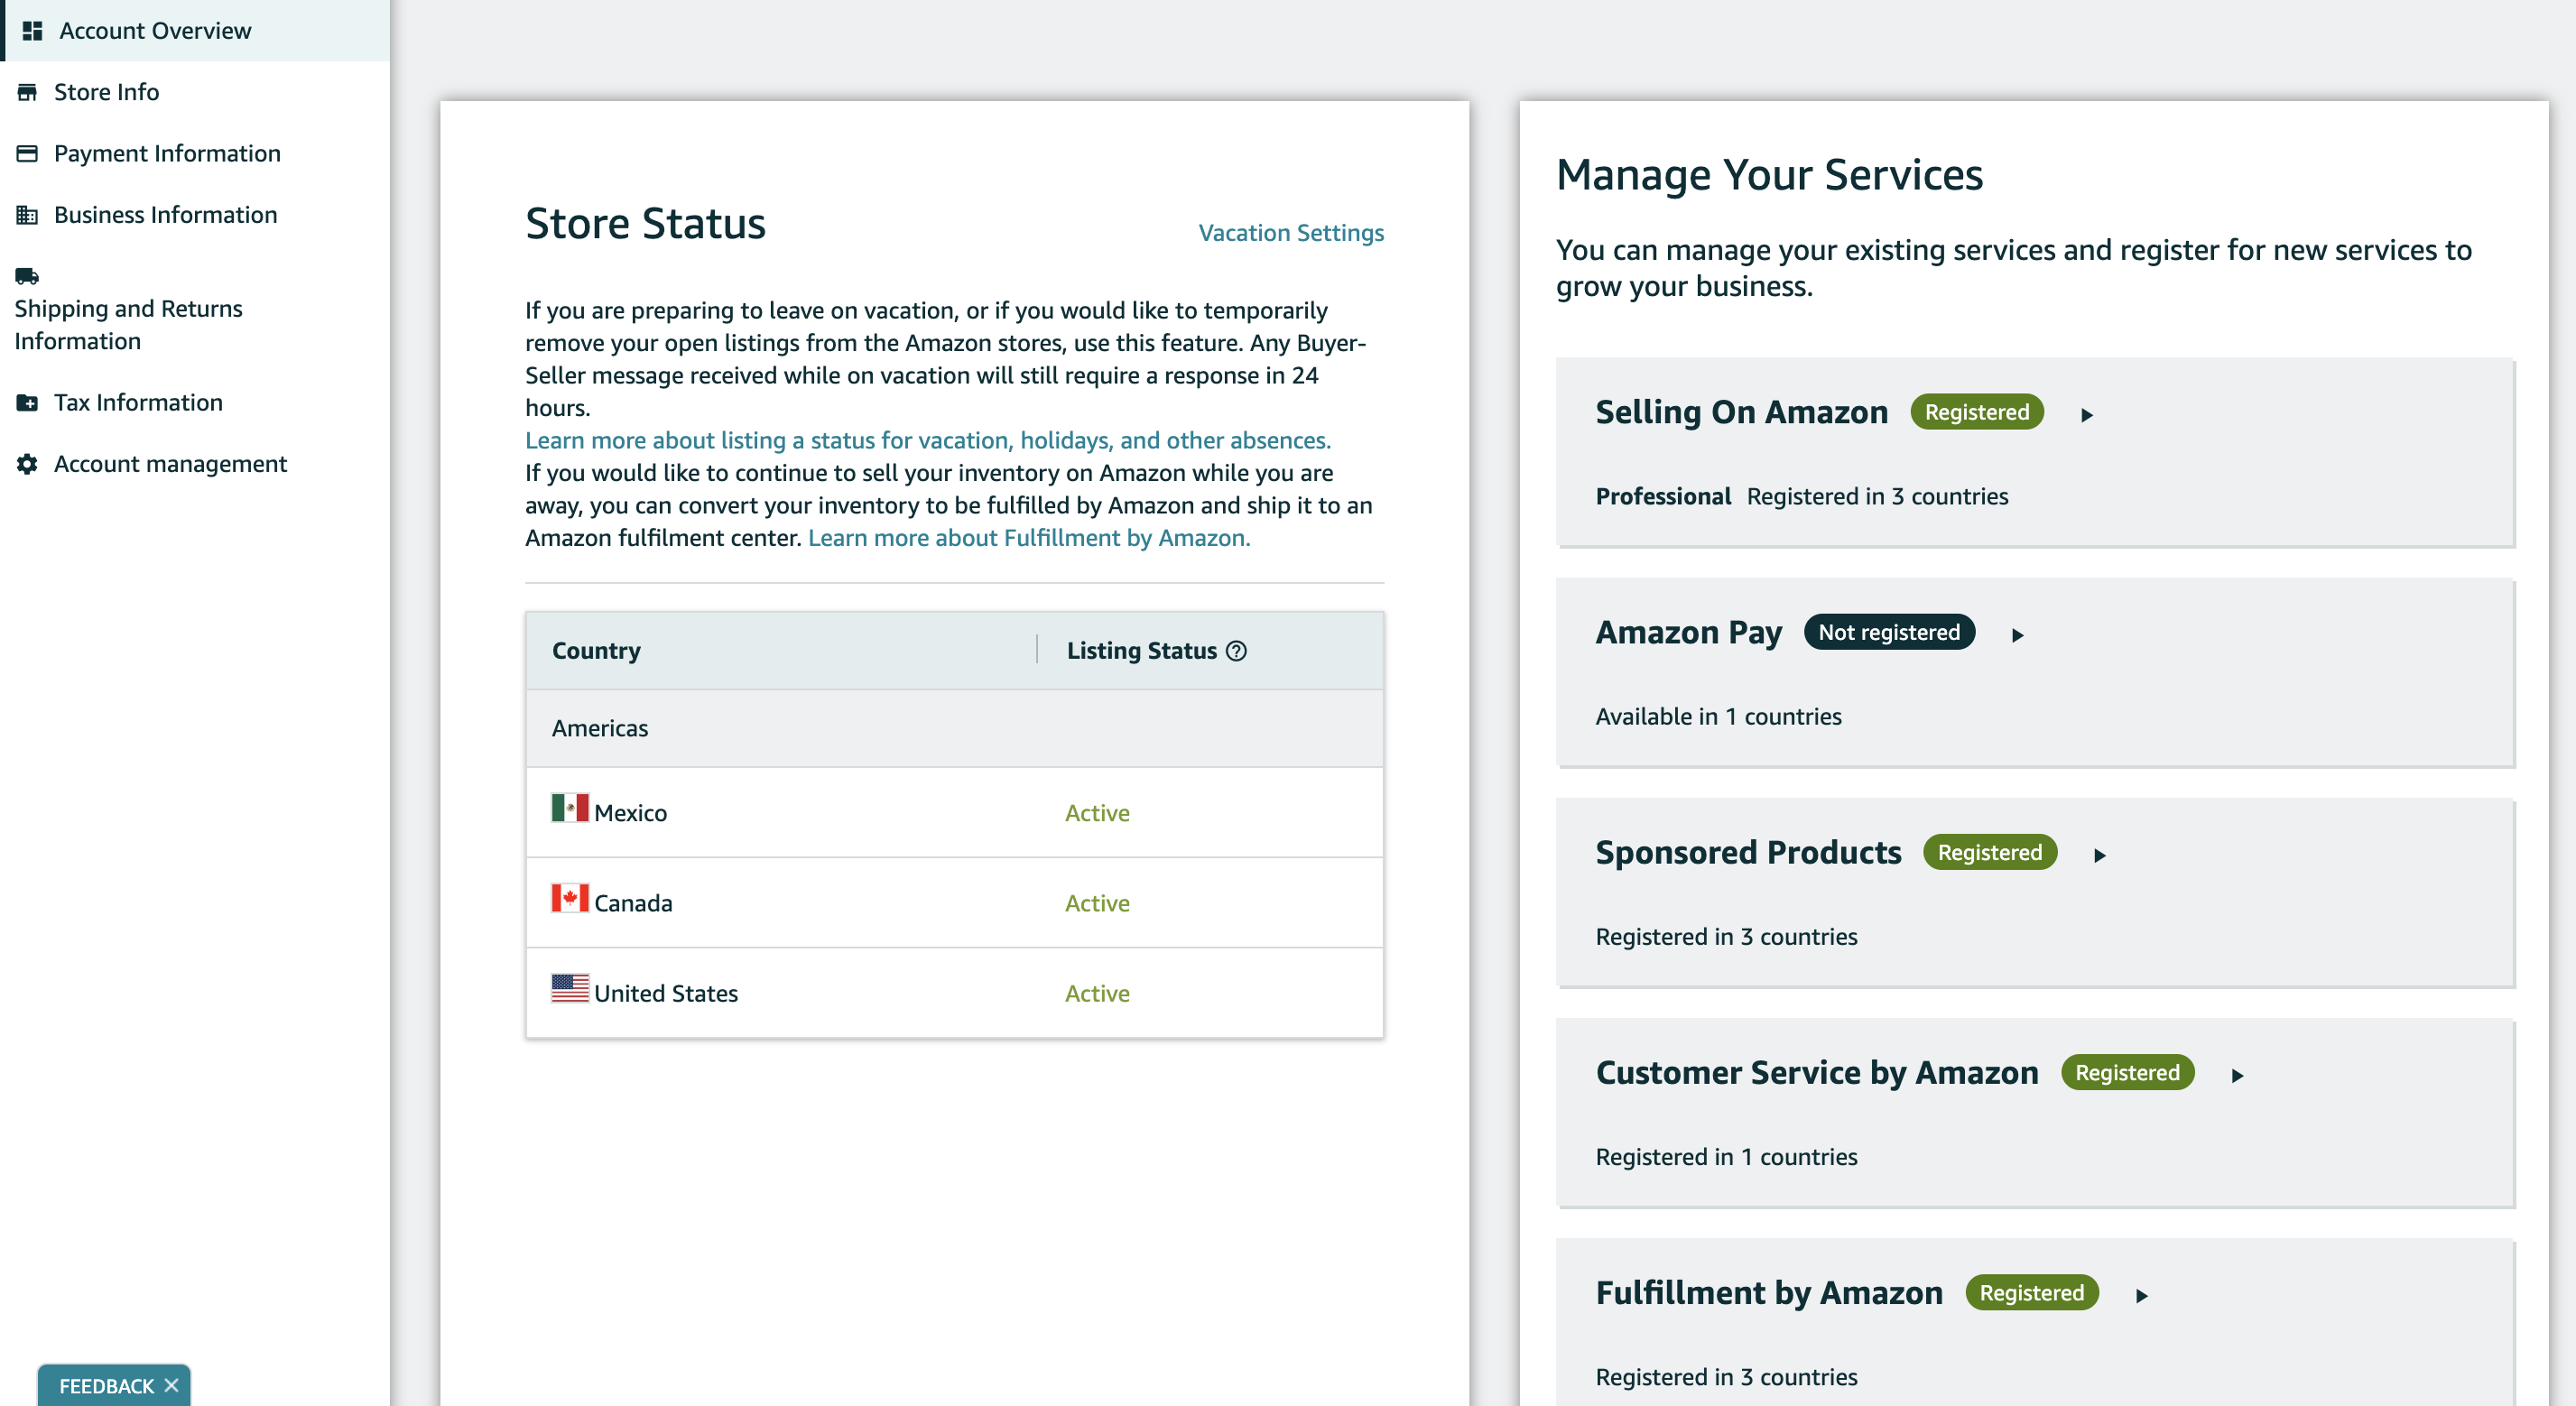
Task: Expand Customer Service by Amazon arrow
Action: (x=2238, y=1075)
